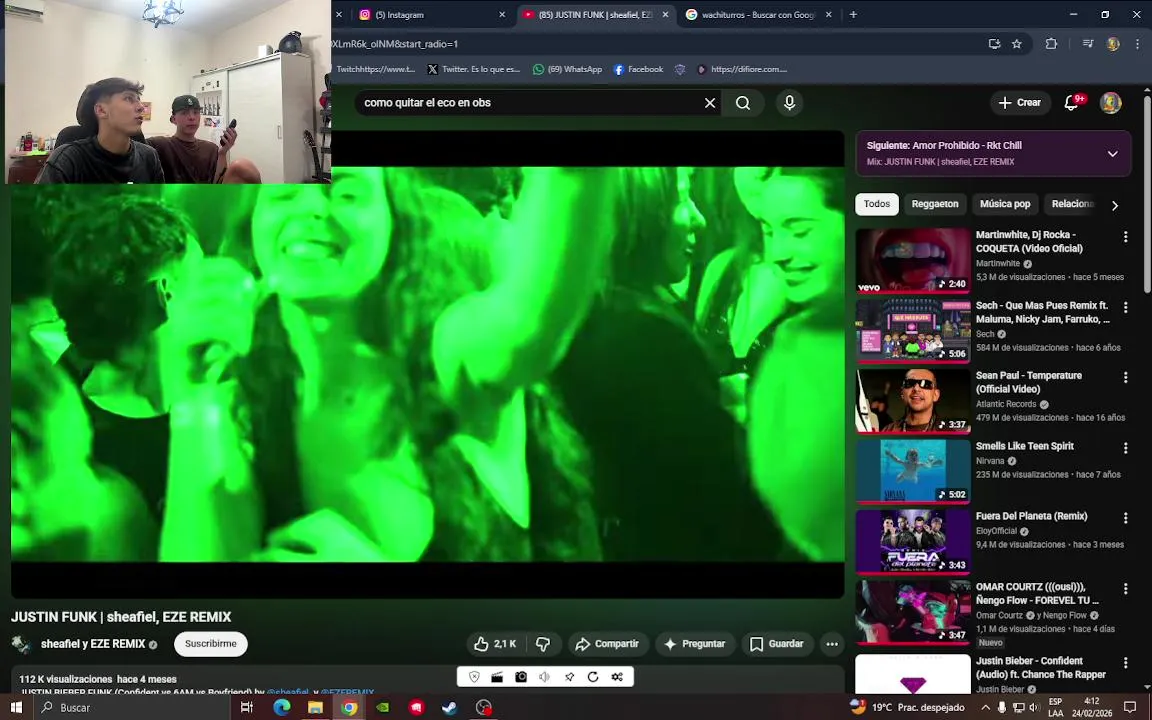Image resolution: width=1152 pixels, height=720 pixels.
Task: Open options for OMAR COURTZ video
Action: coord(1125,589)
